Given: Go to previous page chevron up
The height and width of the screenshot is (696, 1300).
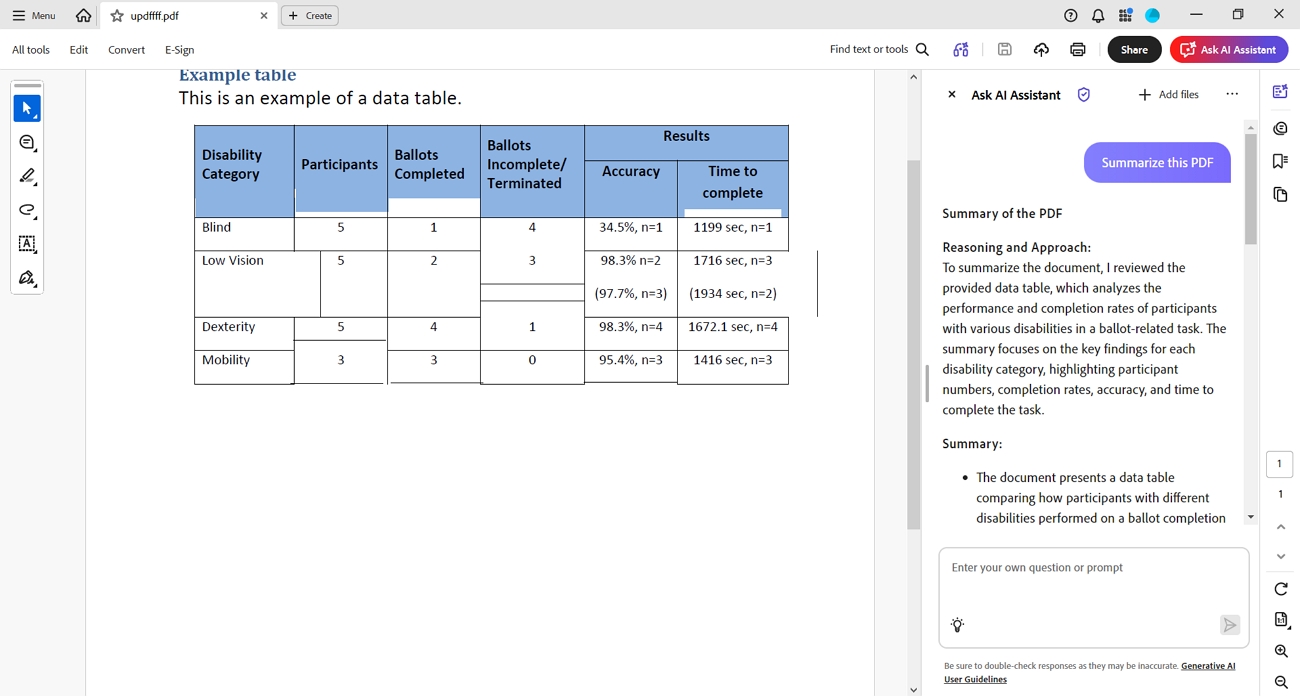Looking at the screenshot, I should tap(1280, 527).
